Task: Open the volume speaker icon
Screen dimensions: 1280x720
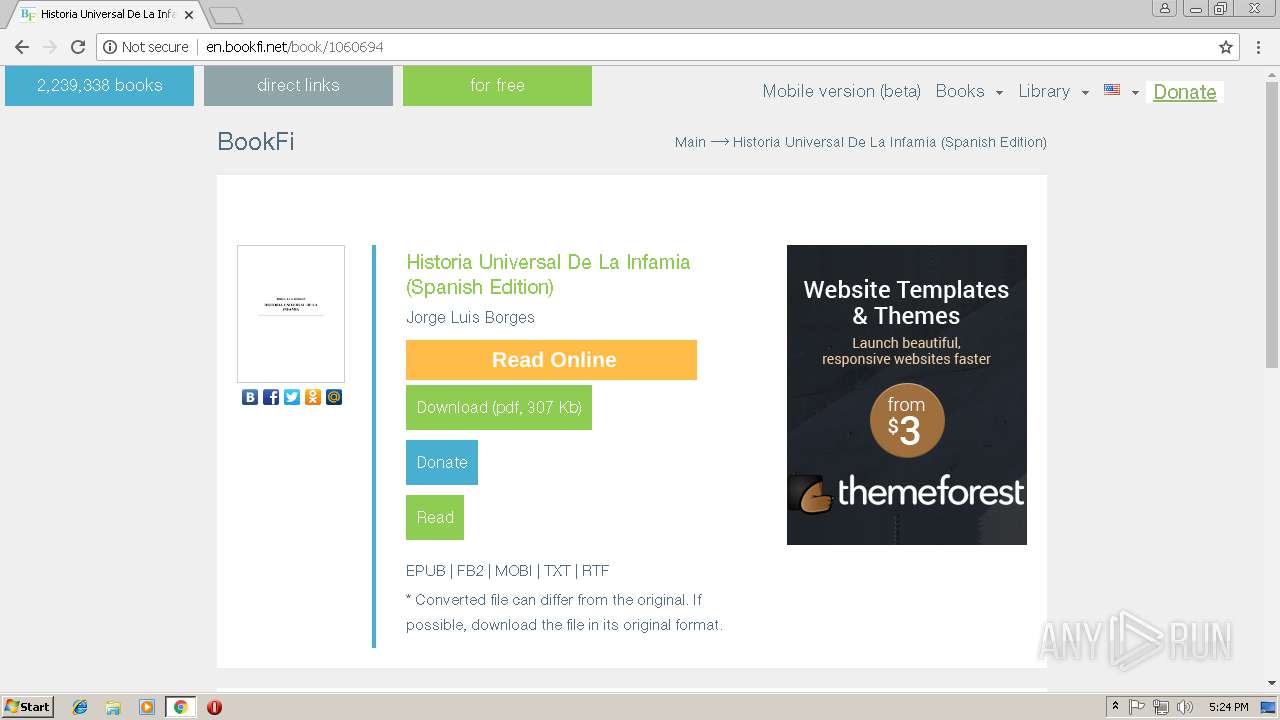Action: coord(1185,707)
